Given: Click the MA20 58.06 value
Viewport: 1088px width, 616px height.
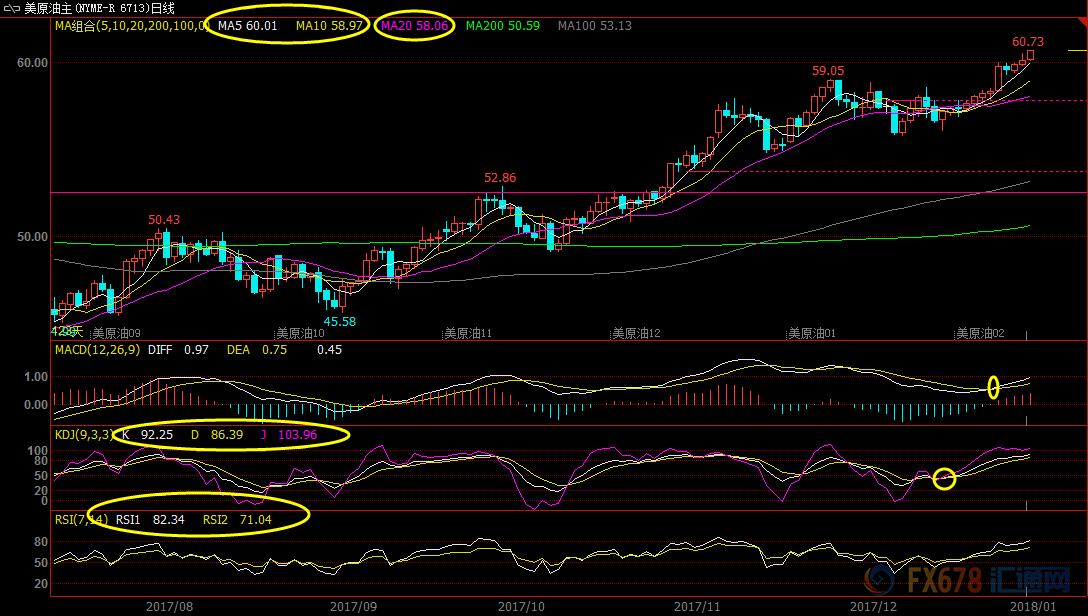Looking at the screenshot, I should pos(414,26).
